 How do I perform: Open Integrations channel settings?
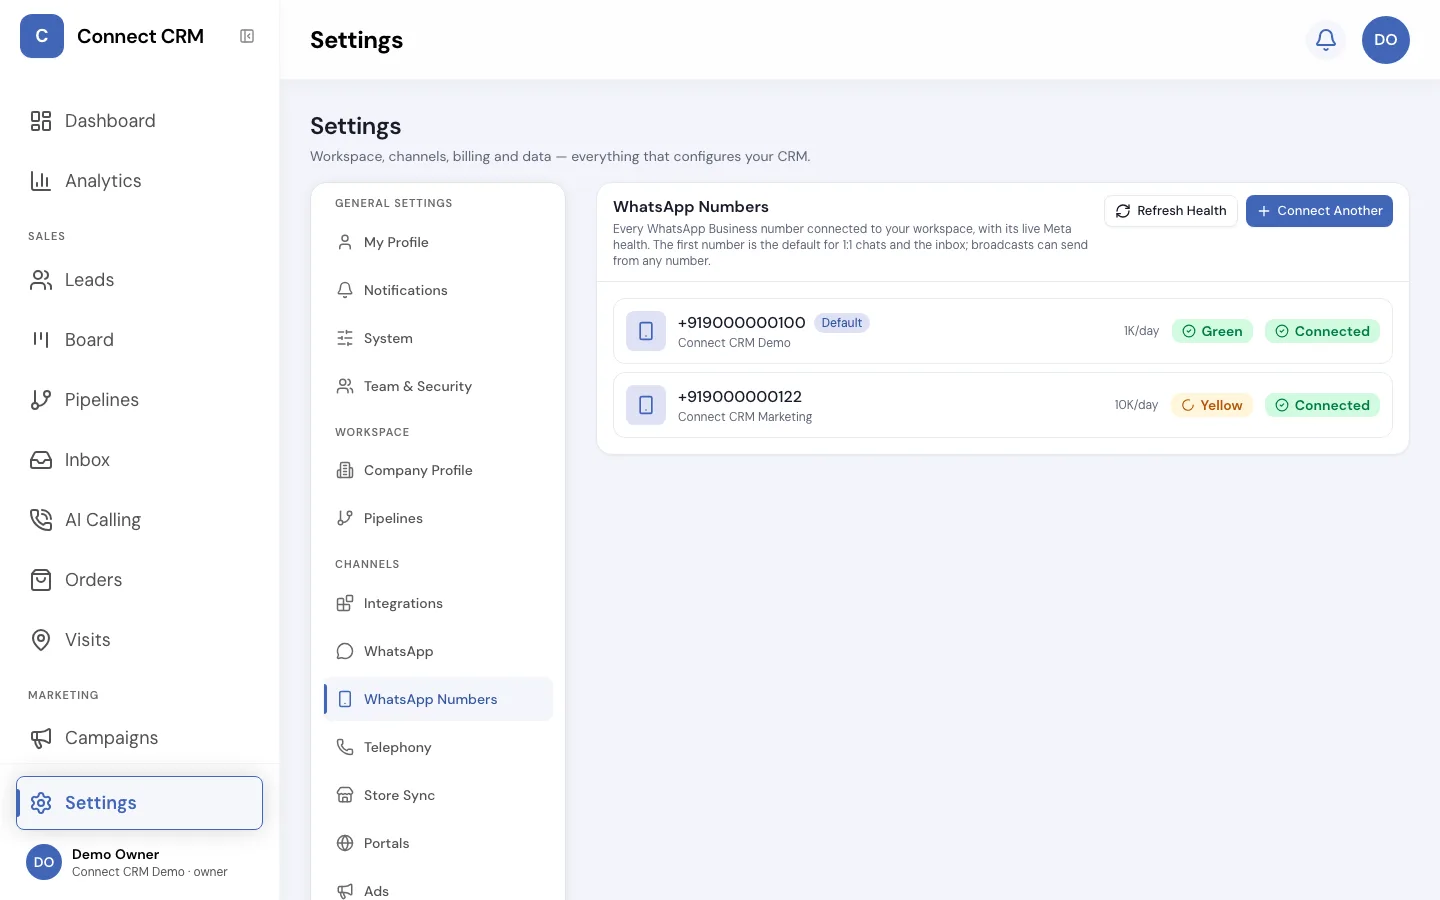438,603
